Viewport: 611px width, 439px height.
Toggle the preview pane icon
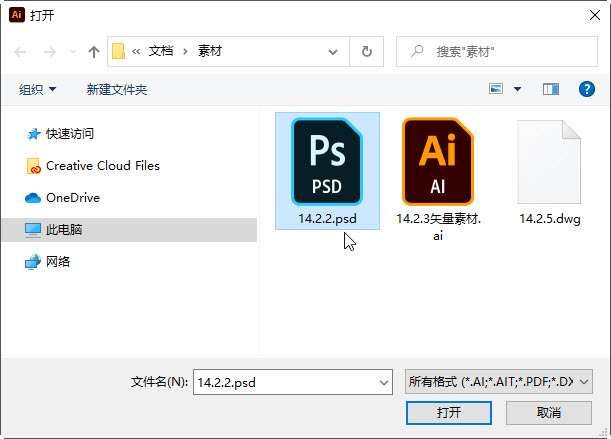coord(551,89)
